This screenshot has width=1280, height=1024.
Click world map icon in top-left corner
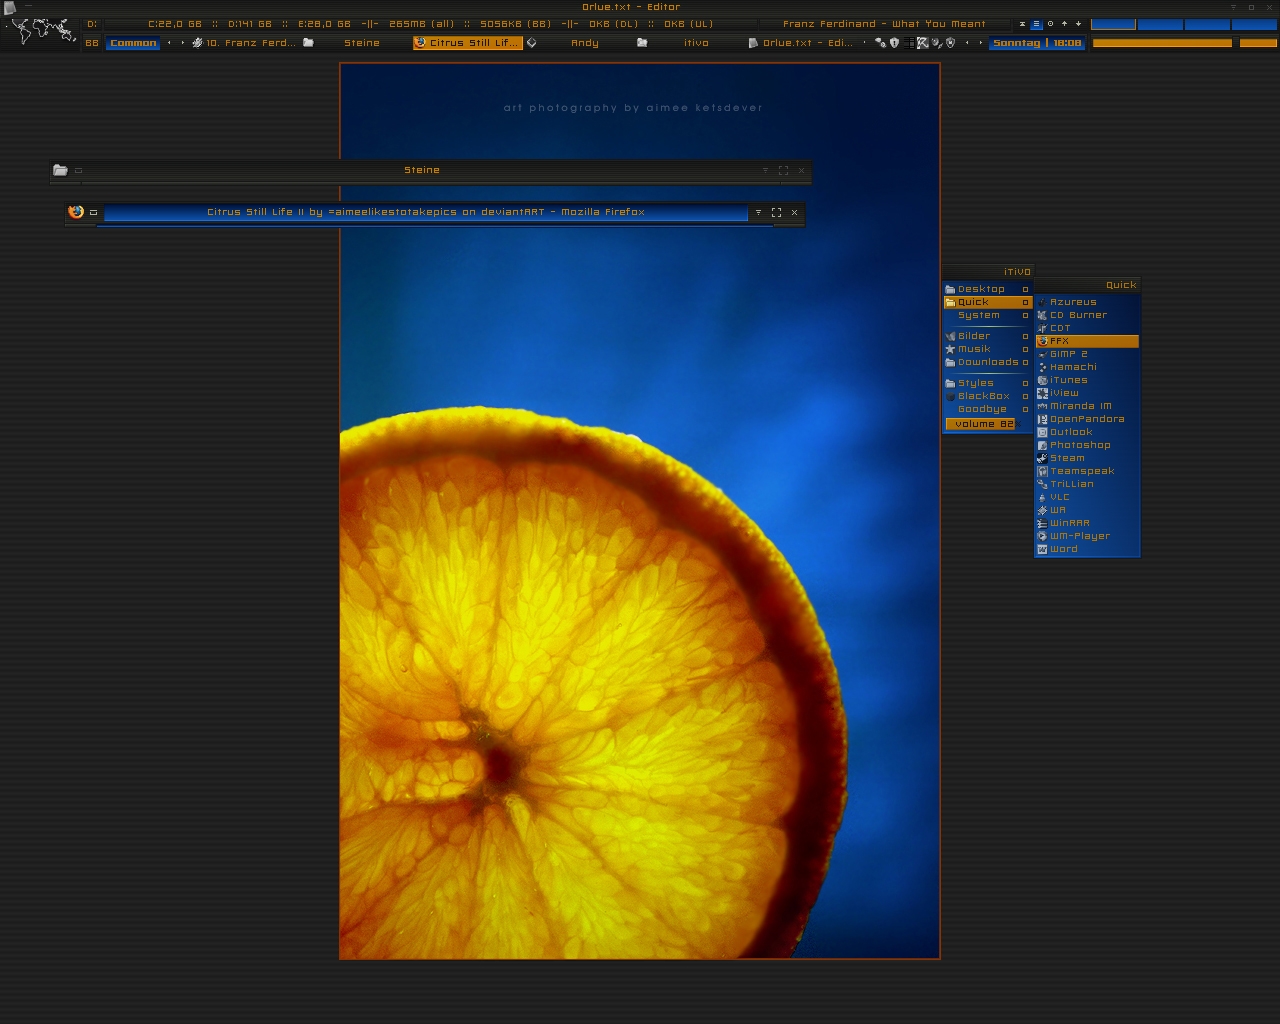[x=42, y=30]
